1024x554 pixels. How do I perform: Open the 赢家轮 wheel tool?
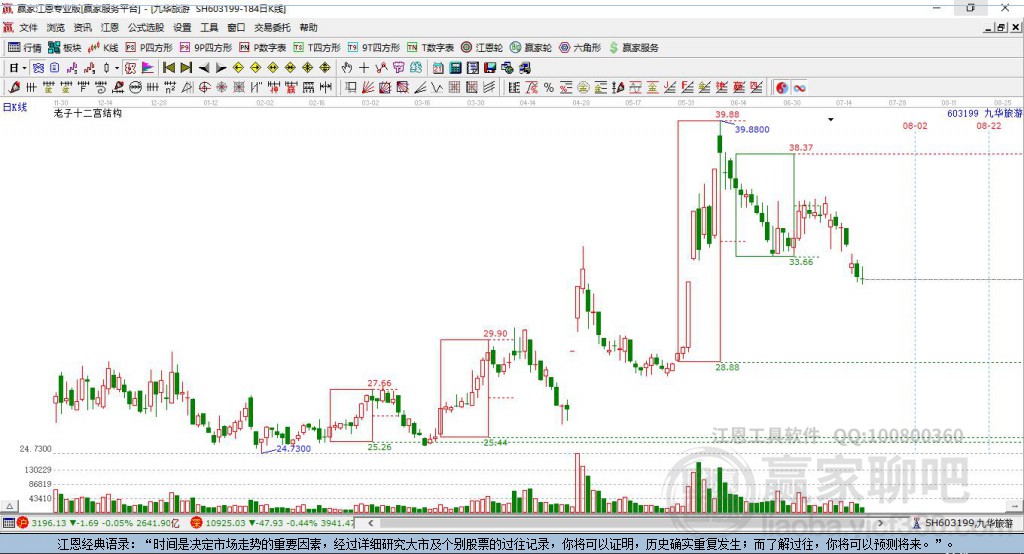tap(531, 48)
